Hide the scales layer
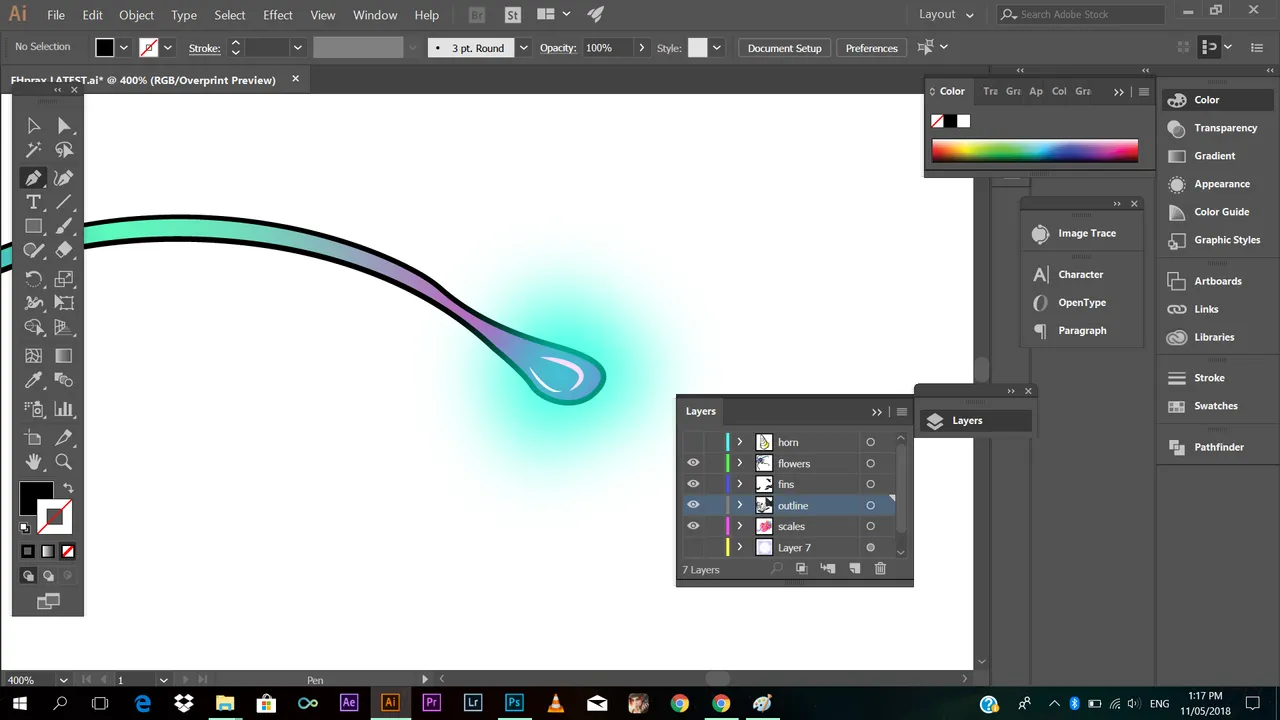This screenshot has height=720, width=1280. pos(693,526)
